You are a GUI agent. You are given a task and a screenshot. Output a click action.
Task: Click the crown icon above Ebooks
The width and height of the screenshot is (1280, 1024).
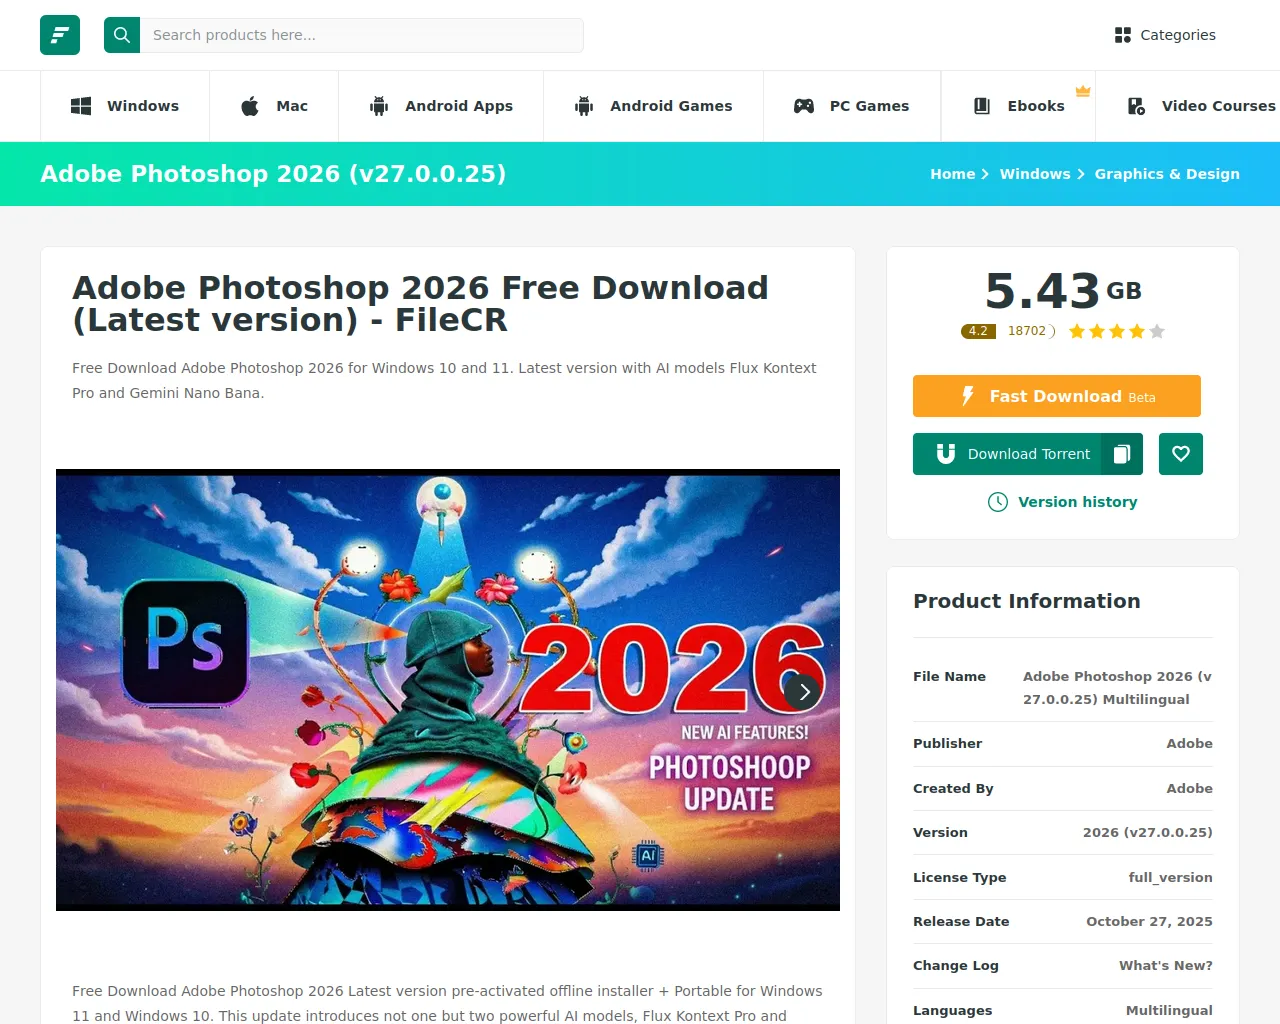(1083, 91)
